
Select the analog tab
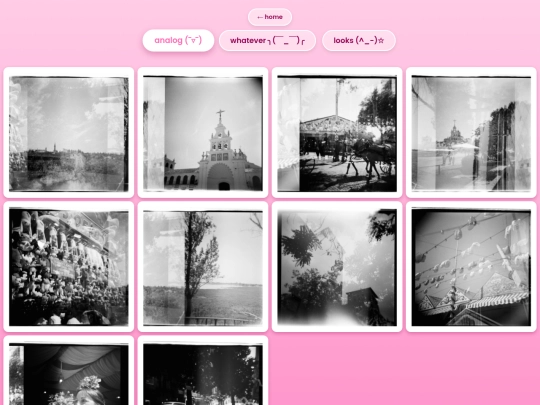click(178, 40)
